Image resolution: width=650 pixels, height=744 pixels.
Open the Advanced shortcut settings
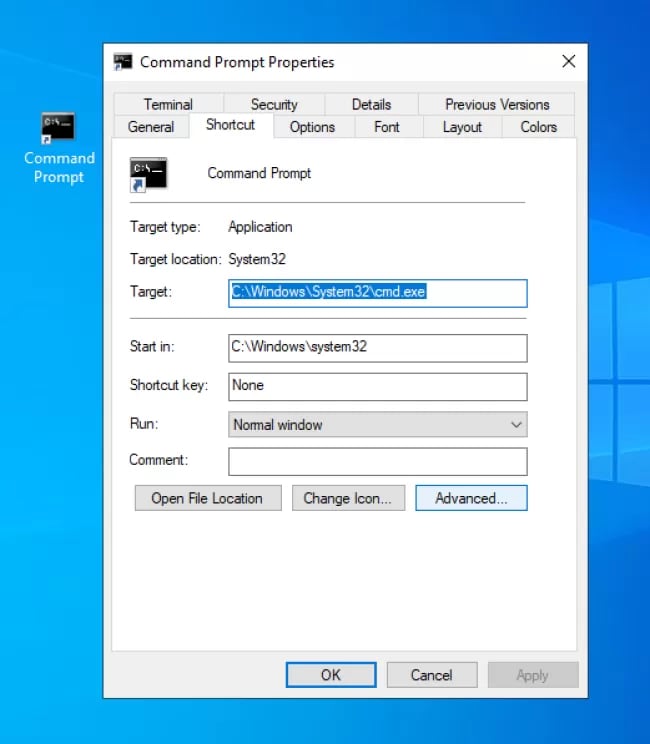click(471, 498)
